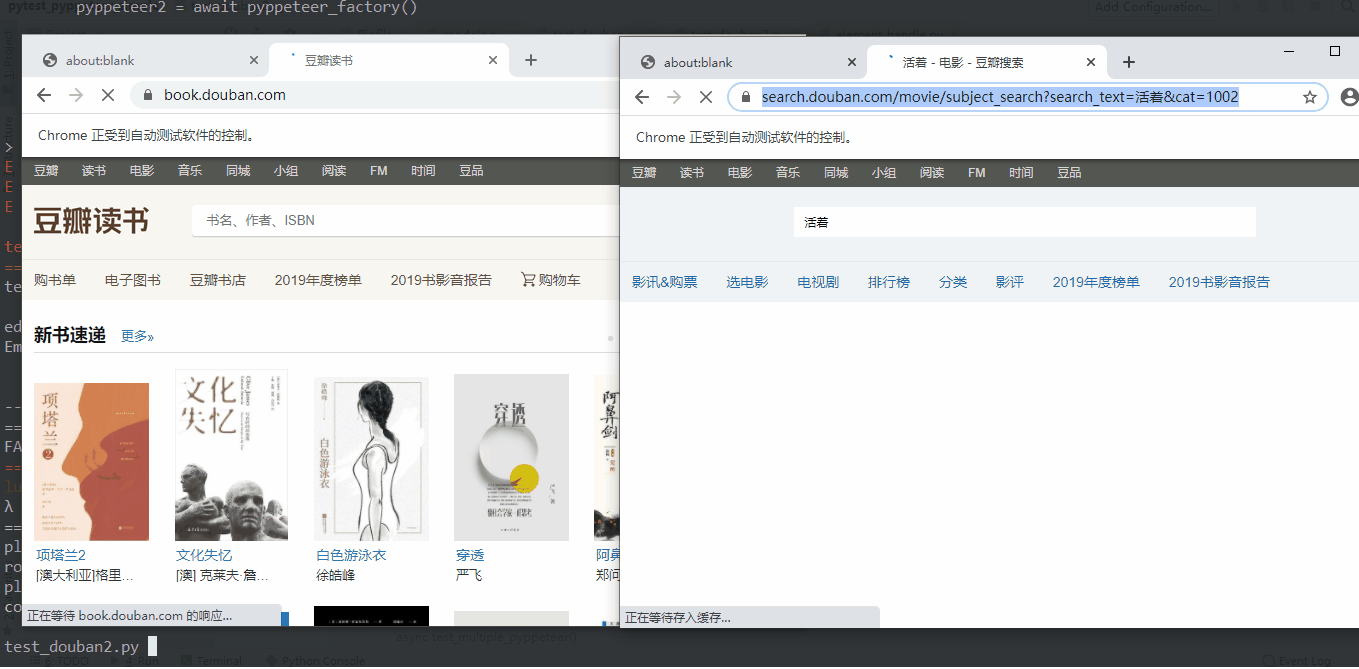Image resolution: width=1359 pixels, height=669 pixels.
Task: Open 项塔兰2 book cover
Action: point(91,462)
